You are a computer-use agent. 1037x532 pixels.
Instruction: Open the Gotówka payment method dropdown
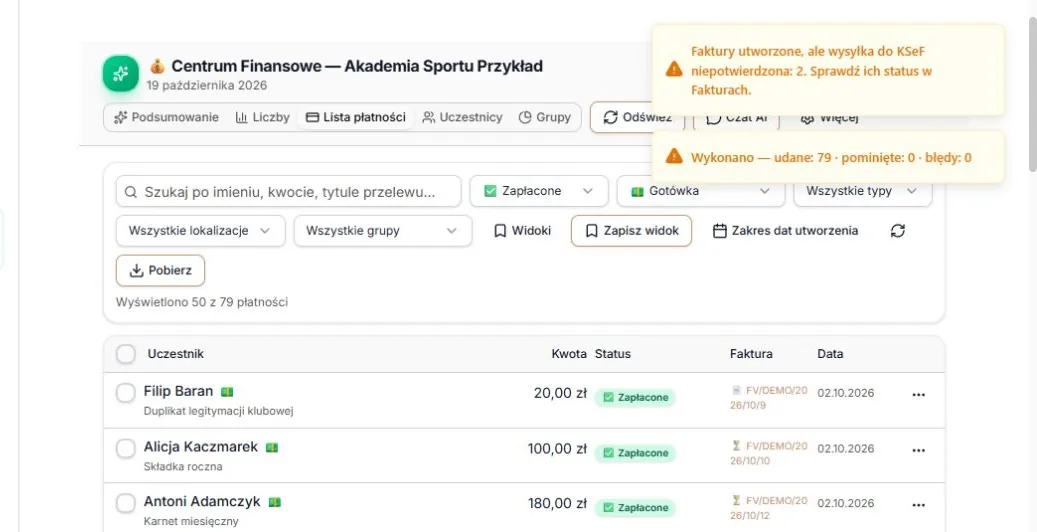point(700,191)
